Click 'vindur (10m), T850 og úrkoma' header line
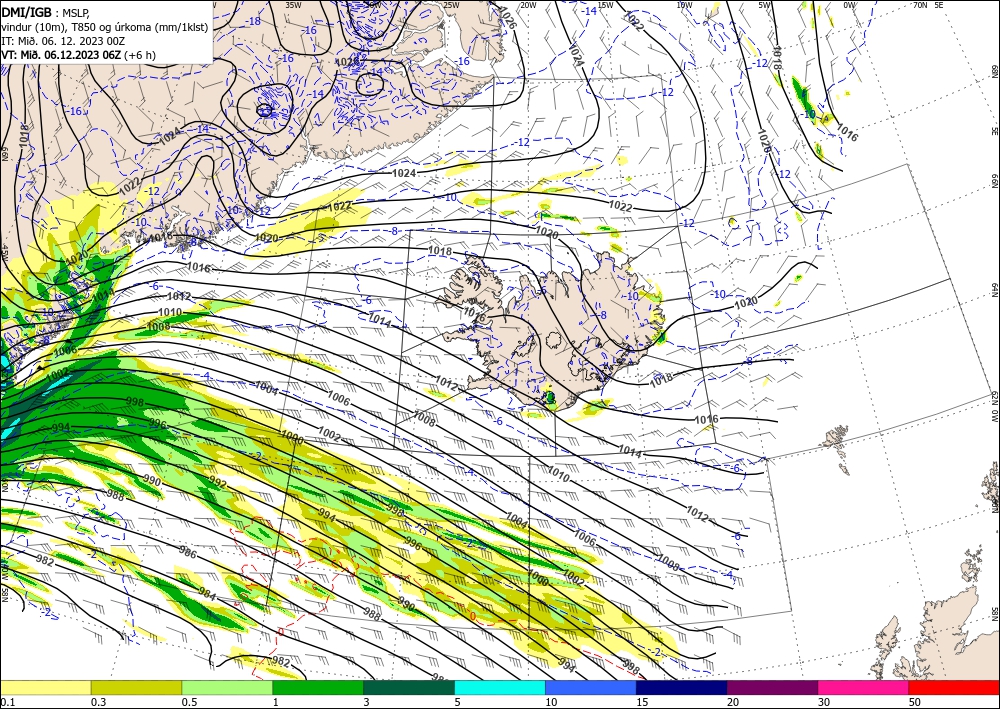The height and width of the screenshot is (709, 1000). click(x=104, y=26)
